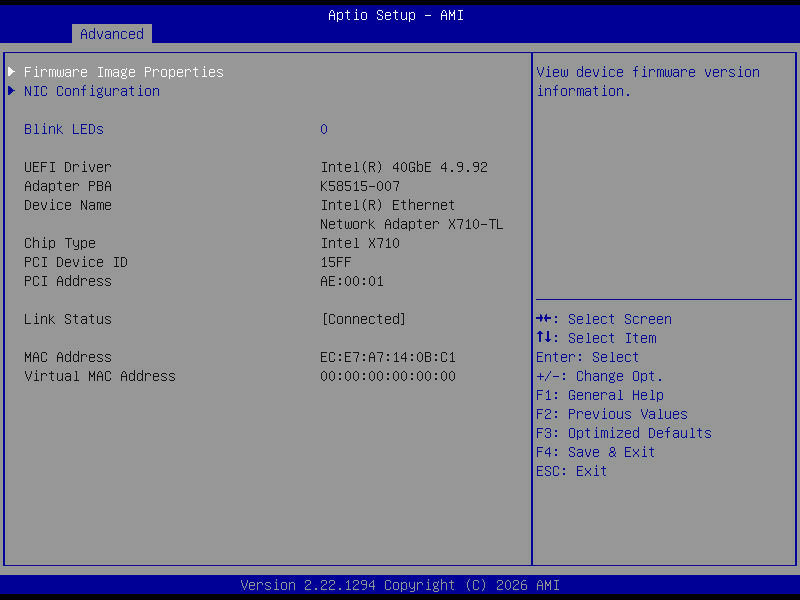Image resolution: width=800 pixels, height=600 pixels.
Task: Click the PCI Address label
Action: [67, 281]
